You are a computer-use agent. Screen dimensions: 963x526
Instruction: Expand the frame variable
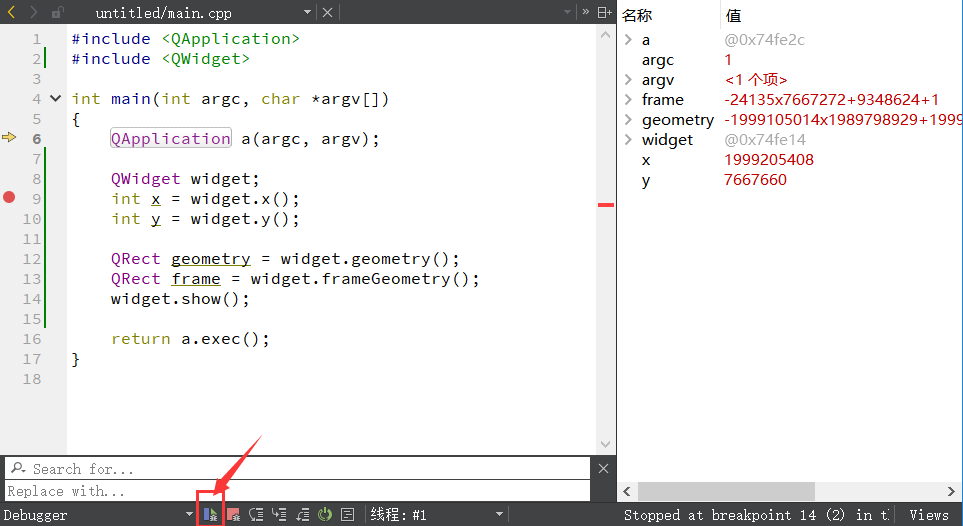628,100
